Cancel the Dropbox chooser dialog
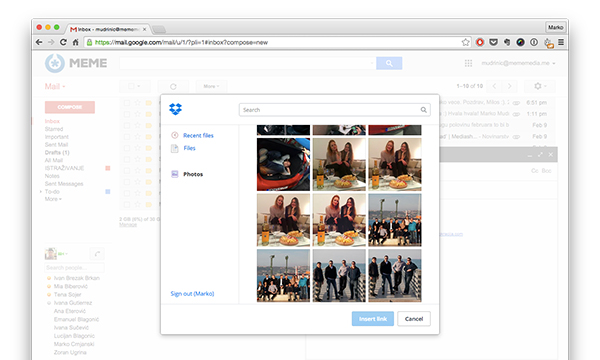600x360 pixels. point(414,319)
